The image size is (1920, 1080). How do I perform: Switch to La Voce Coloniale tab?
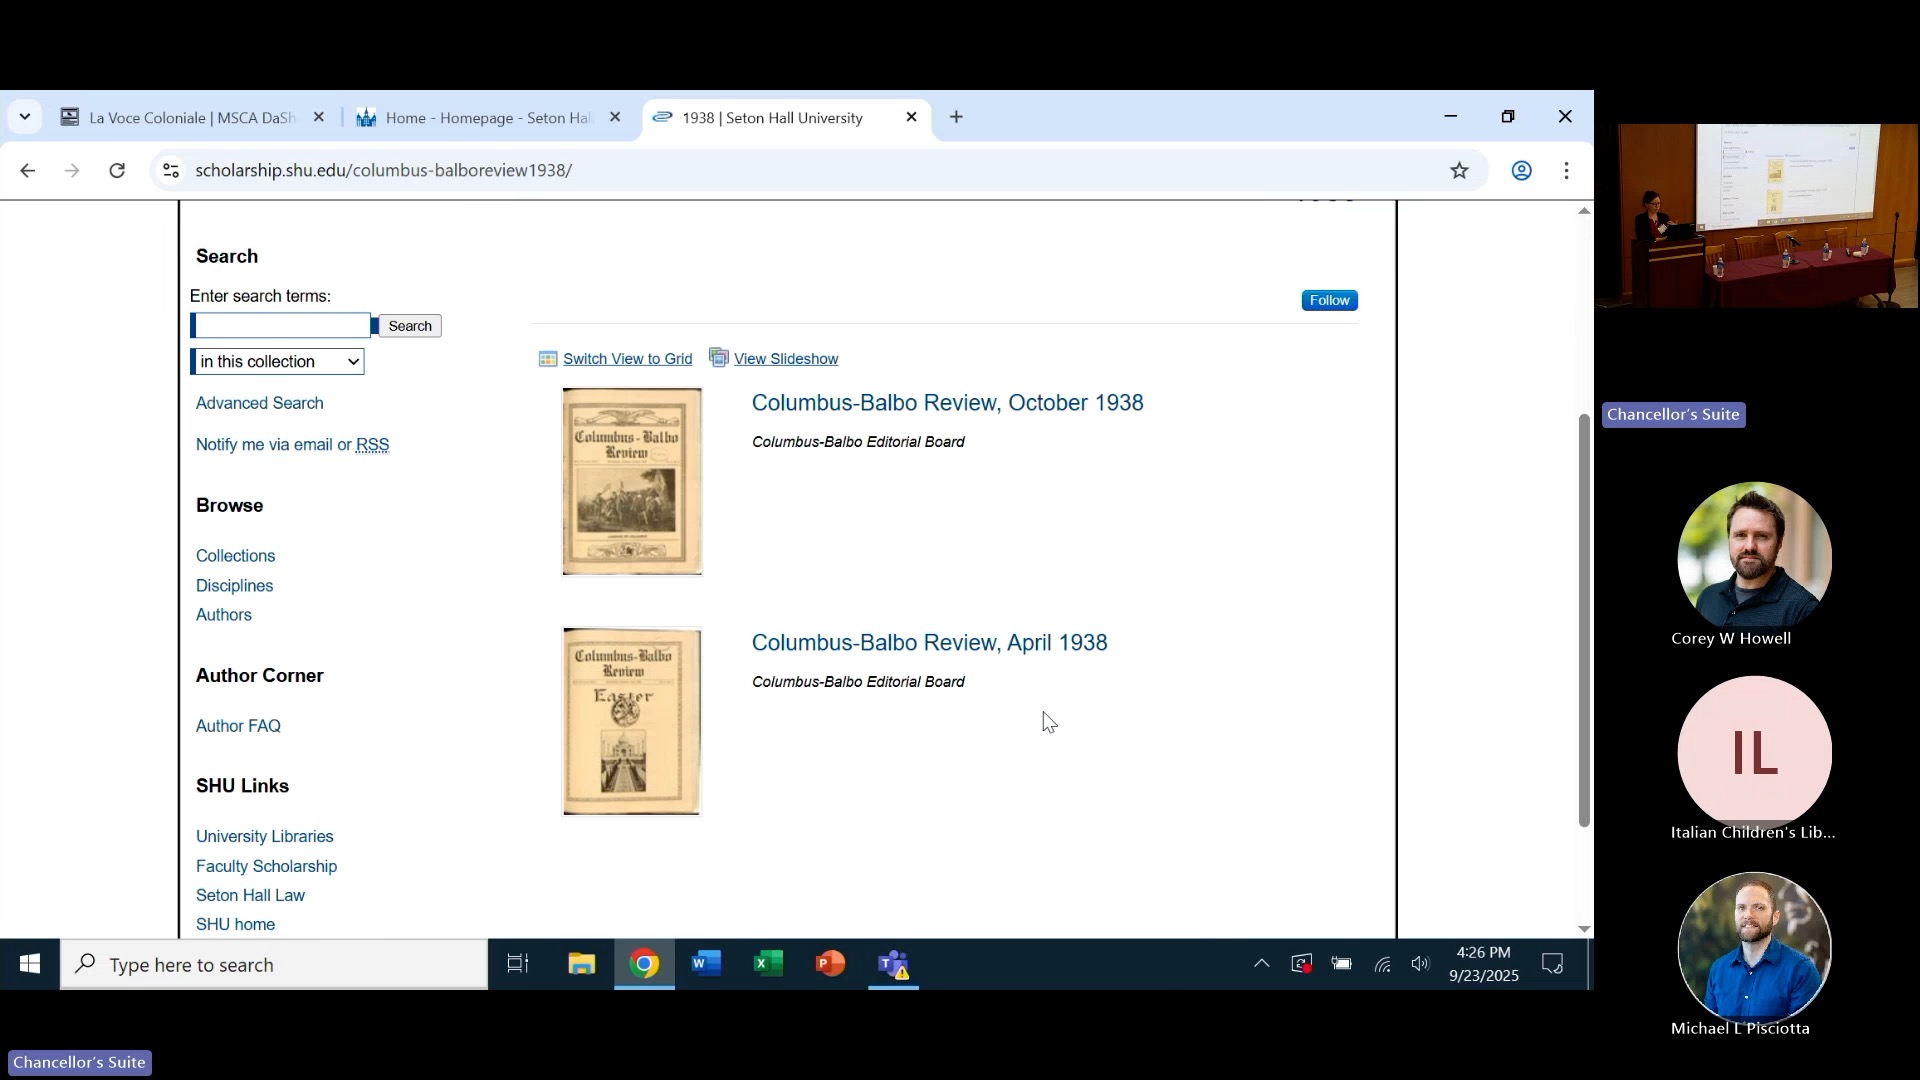190,118
